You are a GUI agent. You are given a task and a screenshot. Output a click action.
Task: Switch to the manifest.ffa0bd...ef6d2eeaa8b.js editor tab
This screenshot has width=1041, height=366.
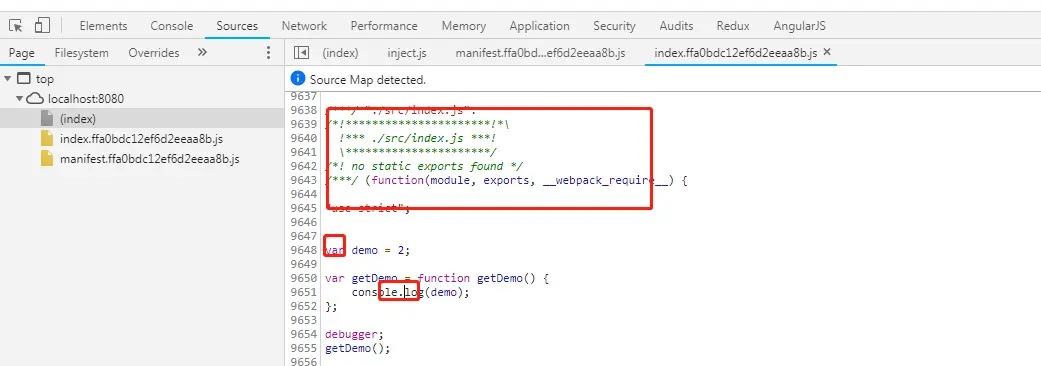coord(540,52)
